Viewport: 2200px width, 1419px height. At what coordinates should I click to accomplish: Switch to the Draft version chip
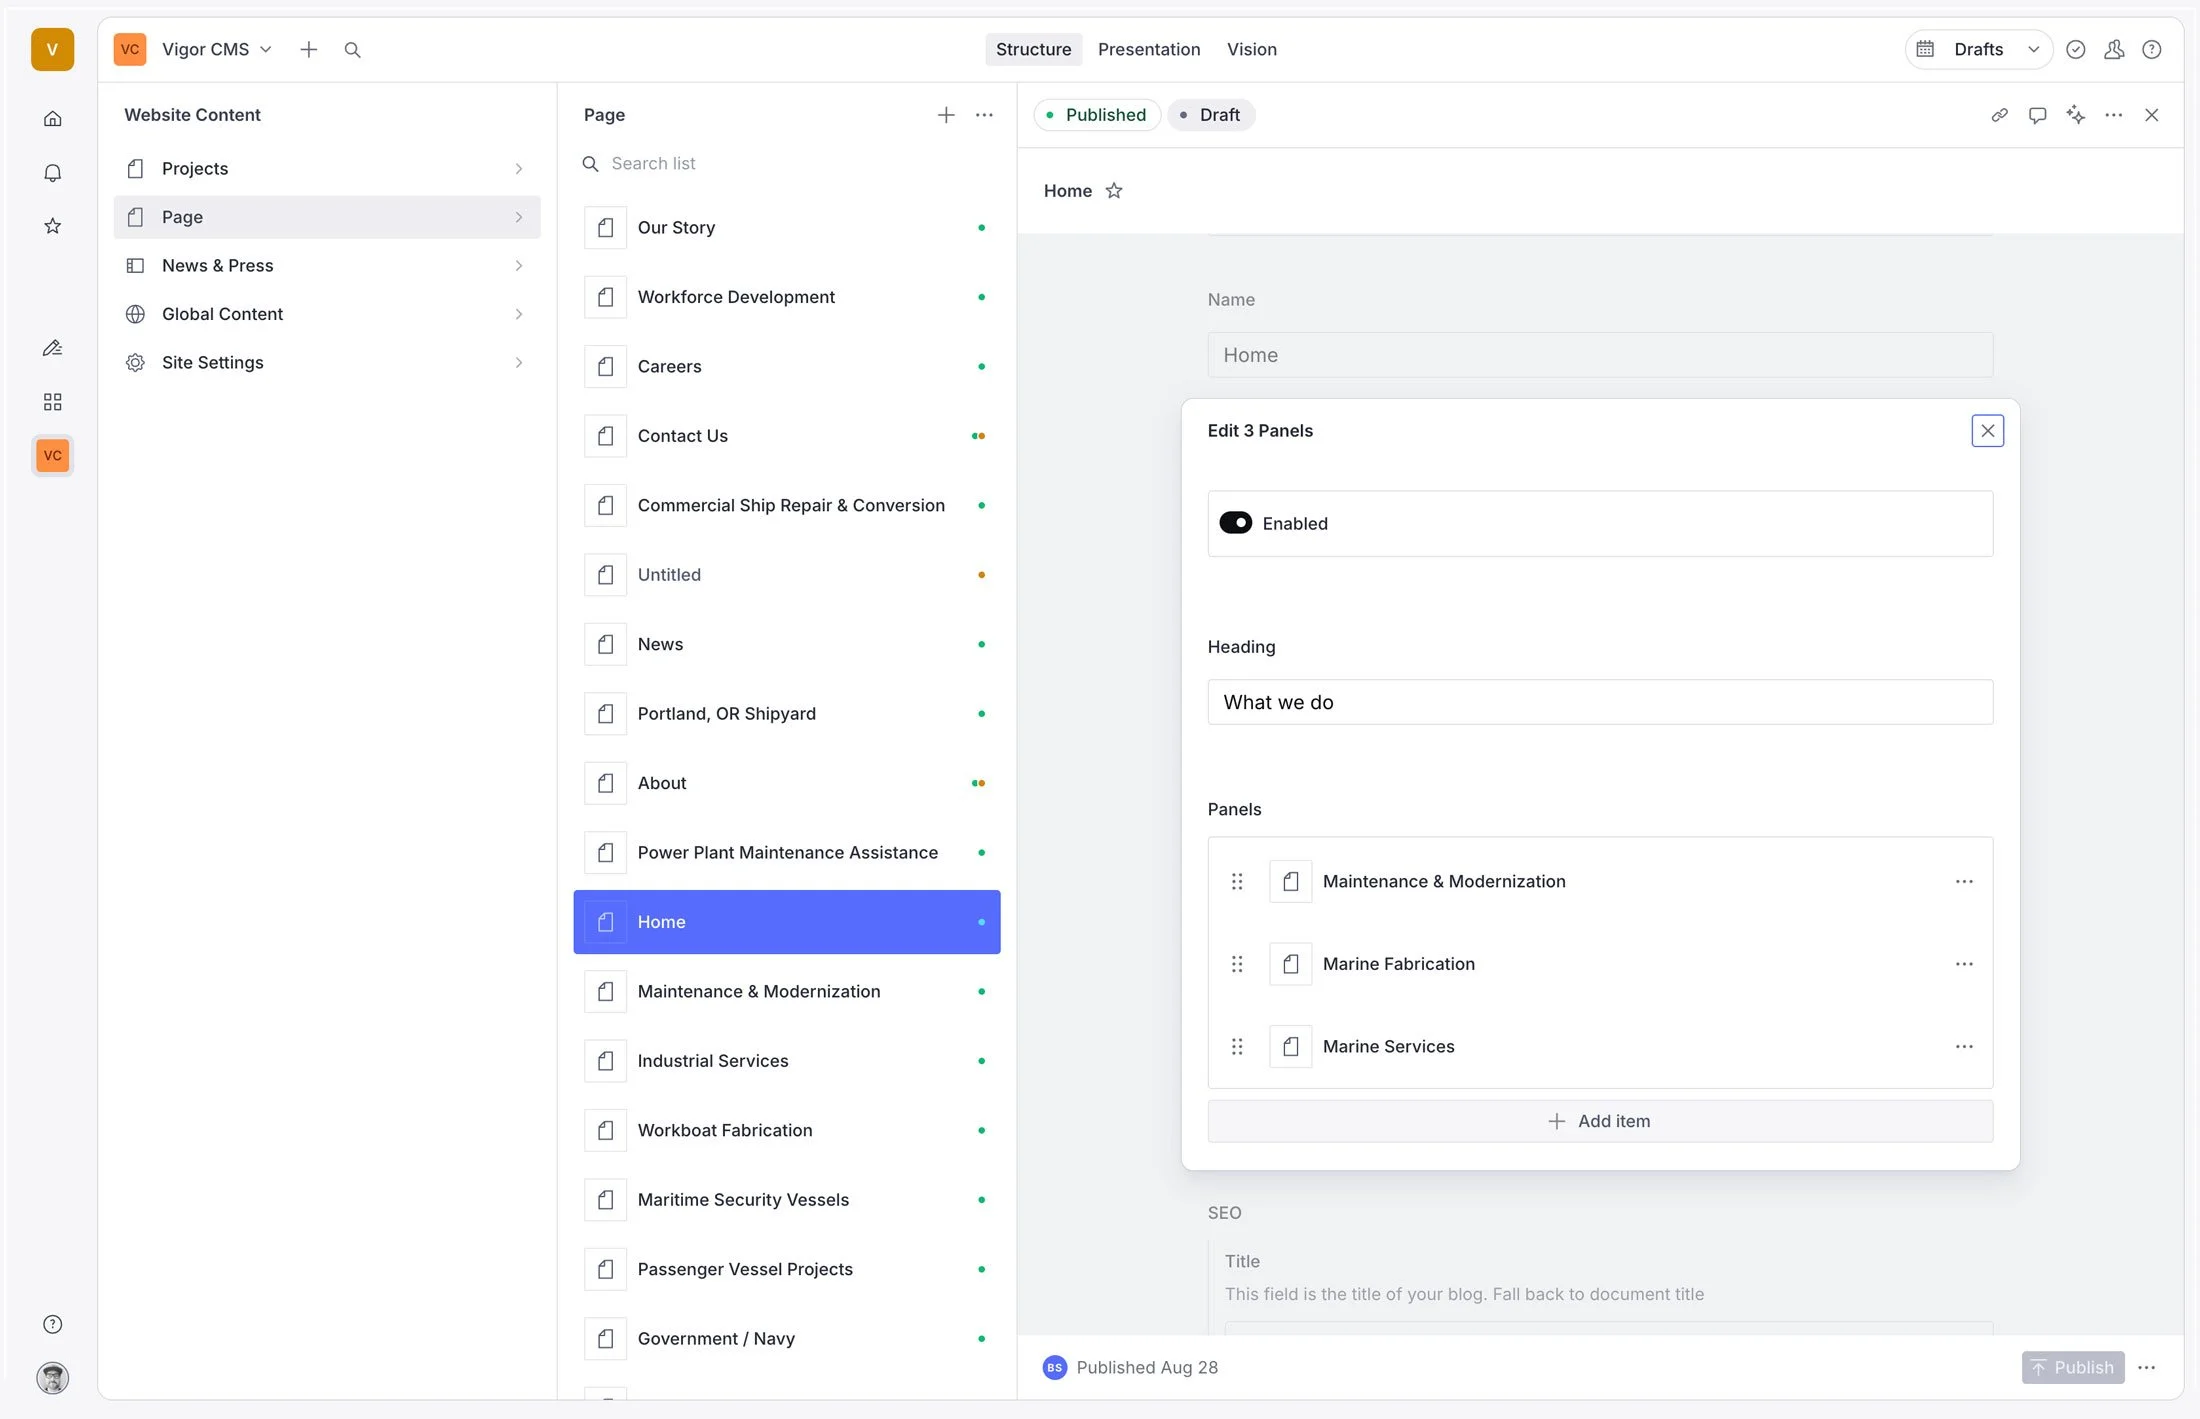tap(1211, 114)
